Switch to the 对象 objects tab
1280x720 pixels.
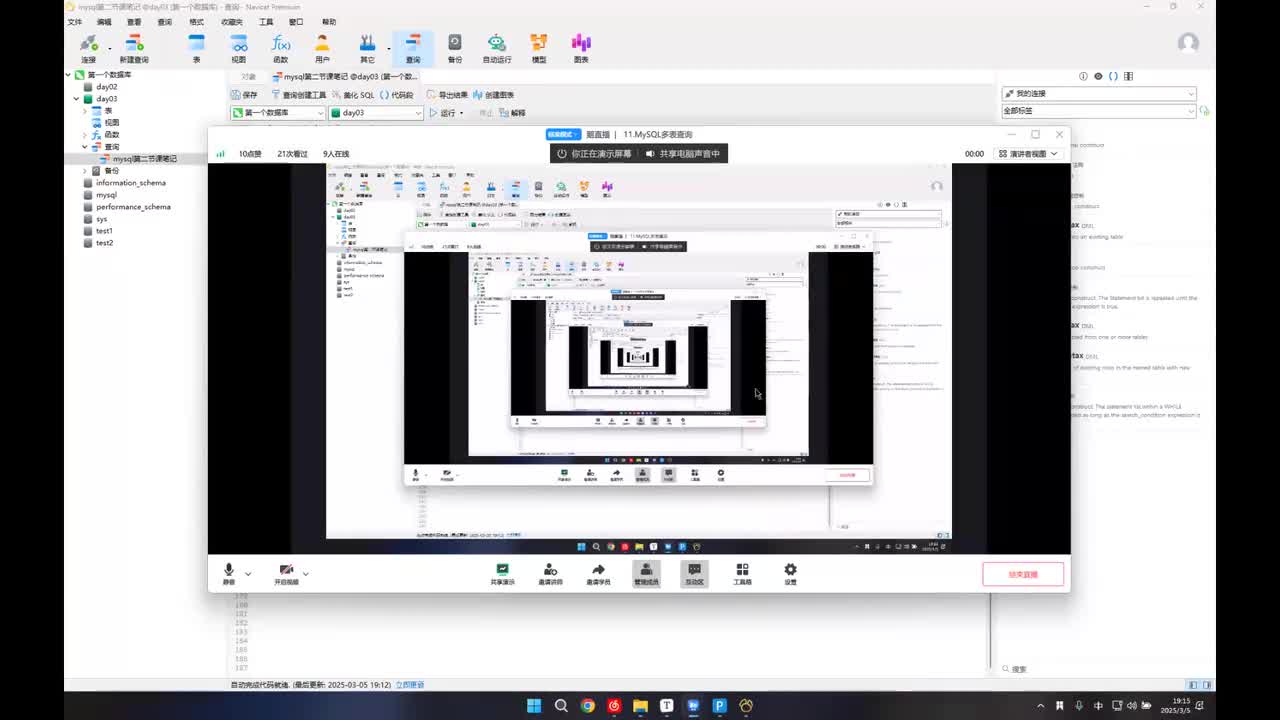248,77
